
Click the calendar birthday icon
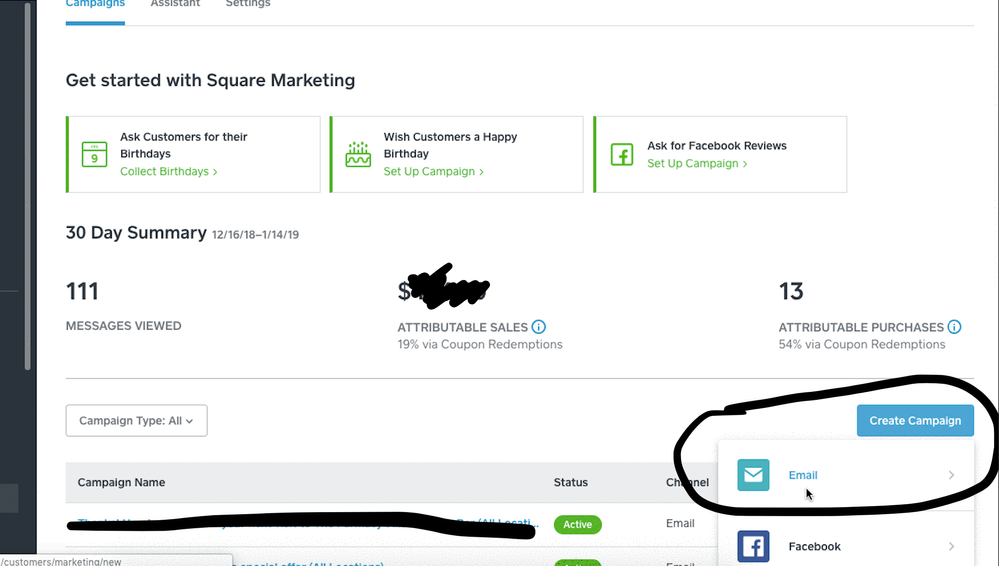93,155
